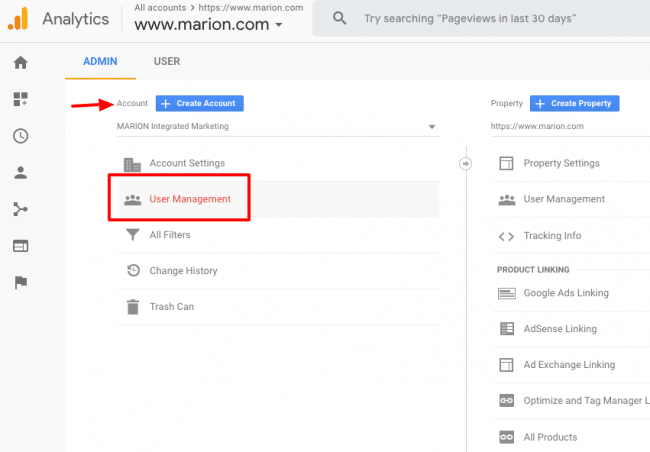
Task: Click the search magnifier icon
Action: click(x=340, y=19)
